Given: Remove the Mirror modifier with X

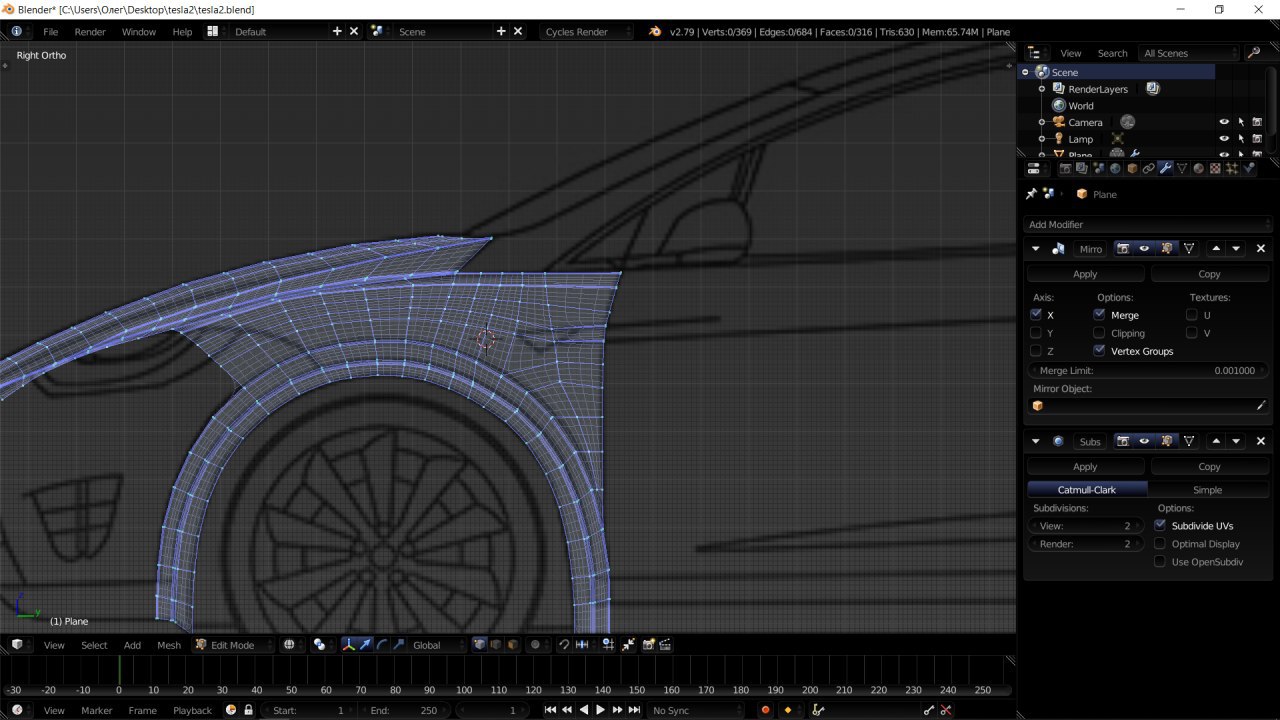Looking at the screenshot, I should point(1261,248).
